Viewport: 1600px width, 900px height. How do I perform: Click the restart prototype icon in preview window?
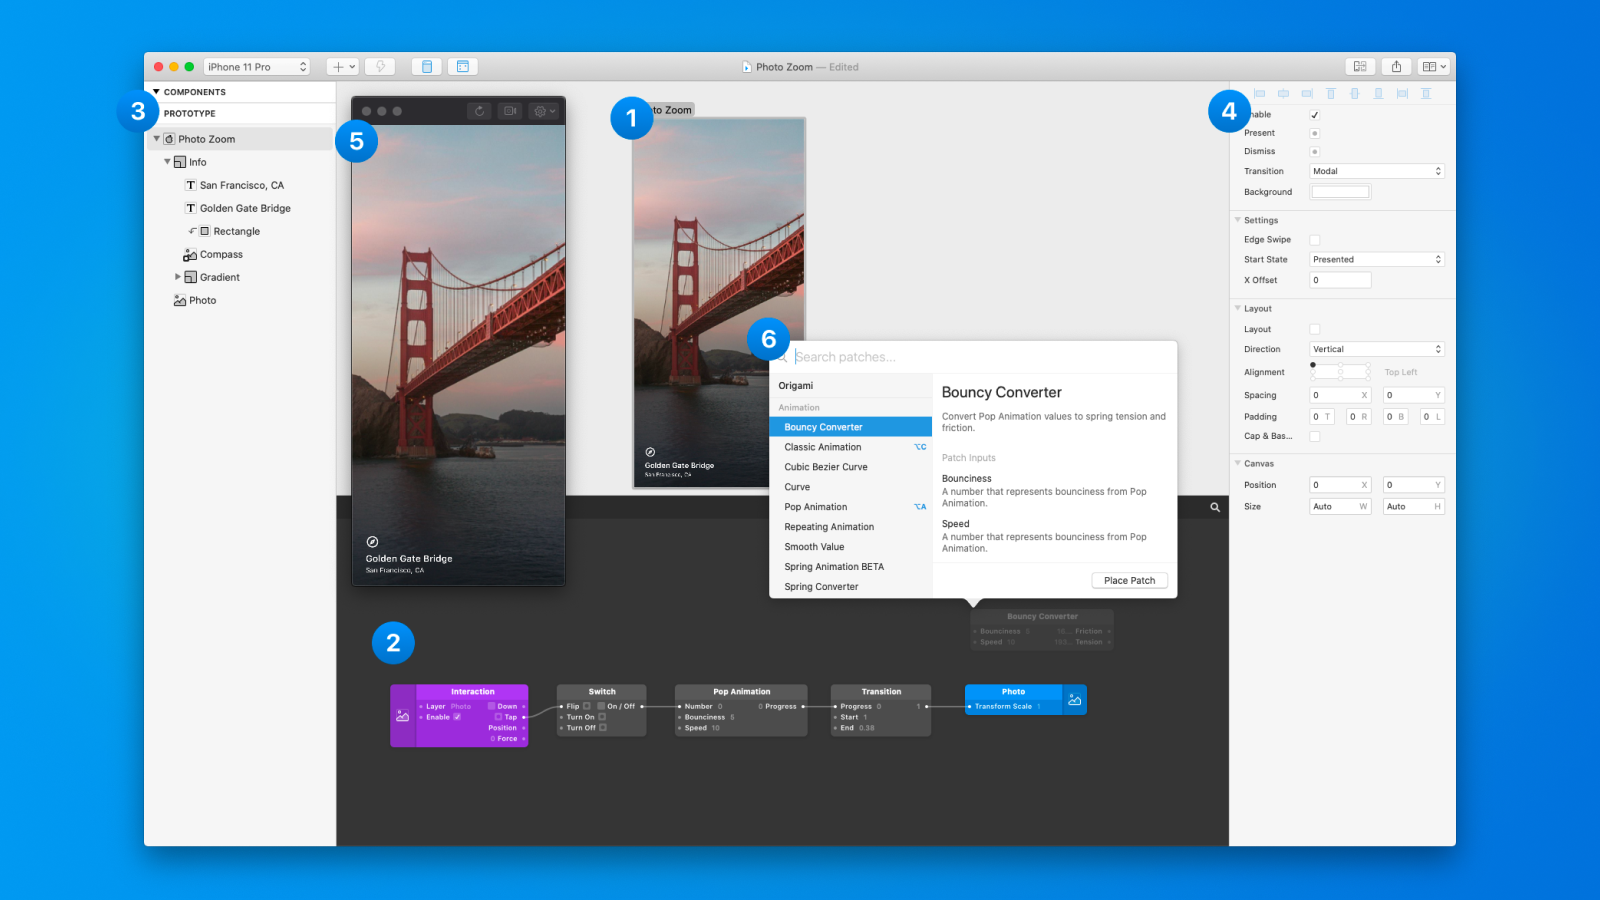[x=479, y=111]
